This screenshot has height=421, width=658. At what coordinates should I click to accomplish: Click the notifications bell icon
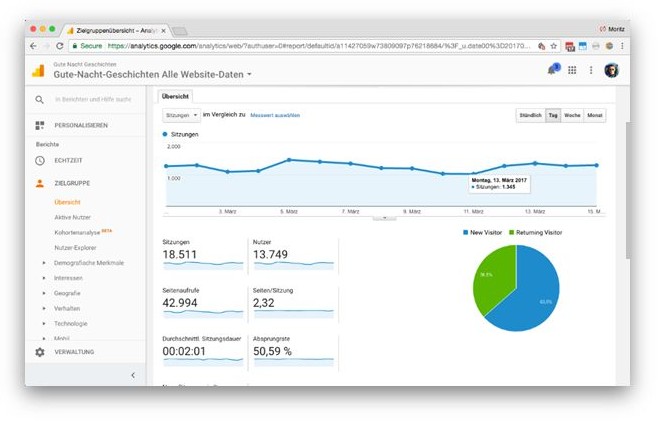[551, 70]
